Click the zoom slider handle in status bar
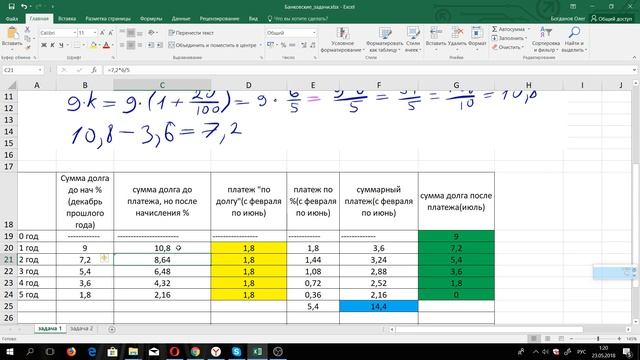 coord(598,339)
